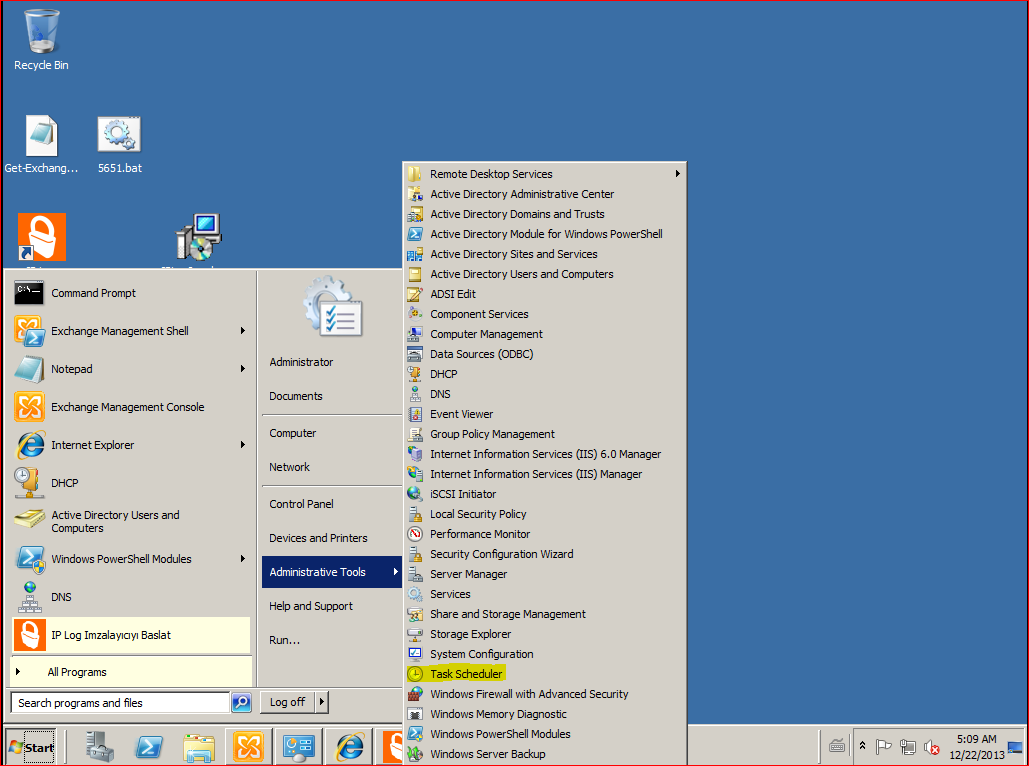Click the Show desktop monitor icon in tray
The width and height of the screenshot is (1029, 766).
(x=1015, y=747)
